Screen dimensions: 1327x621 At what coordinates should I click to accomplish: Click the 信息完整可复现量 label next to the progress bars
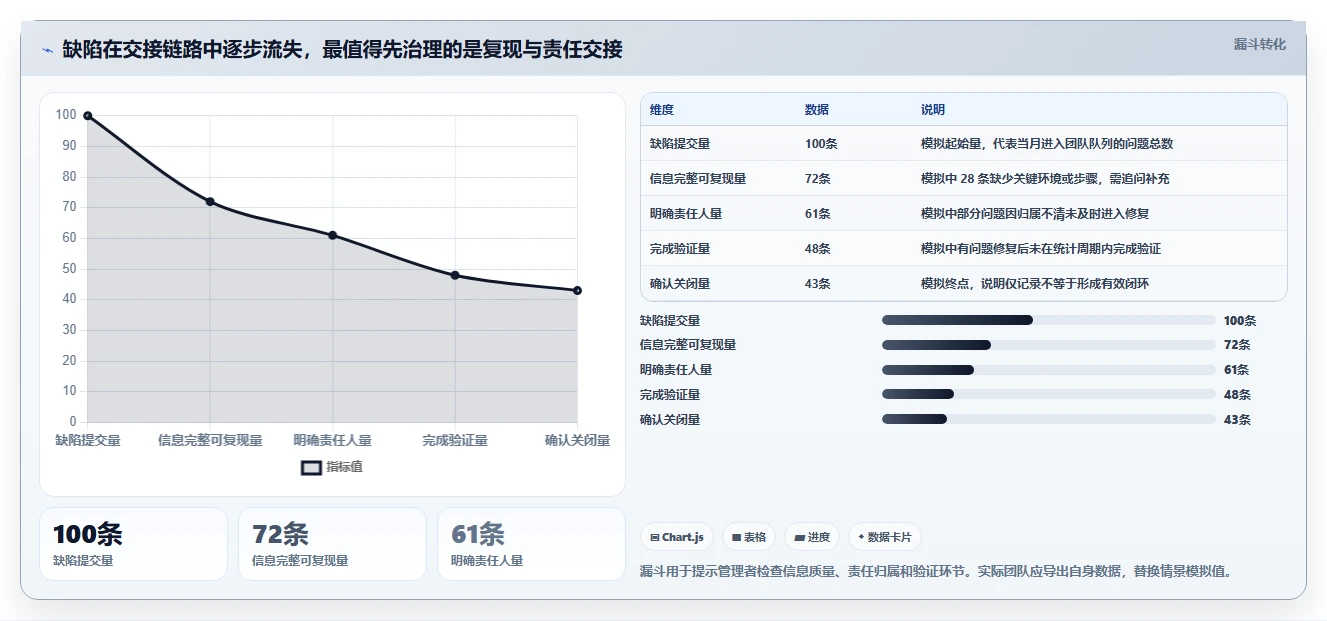tap(688, 345)
